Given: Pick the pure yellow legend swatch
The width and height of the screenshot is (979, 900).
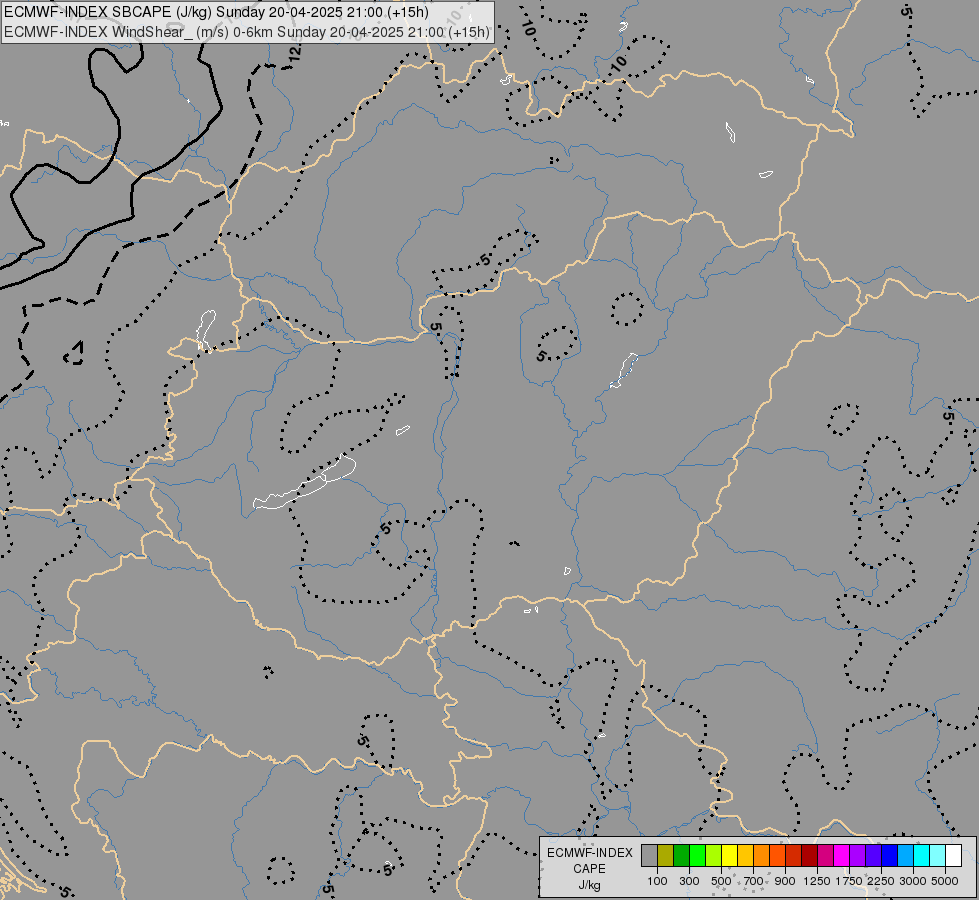Looking at the screenshot, I should 730,856.
